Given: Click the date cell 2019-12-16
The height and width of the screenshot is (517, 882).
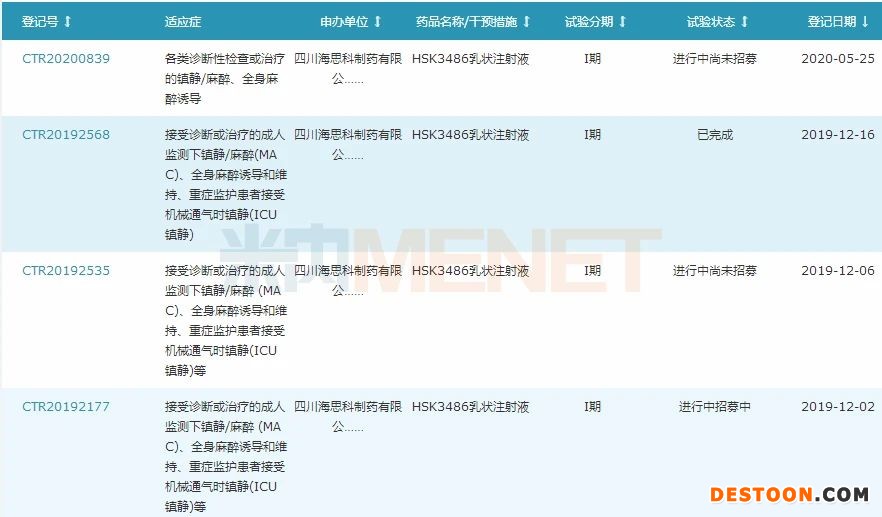Looking at the screenshot, I should [837, 135].
